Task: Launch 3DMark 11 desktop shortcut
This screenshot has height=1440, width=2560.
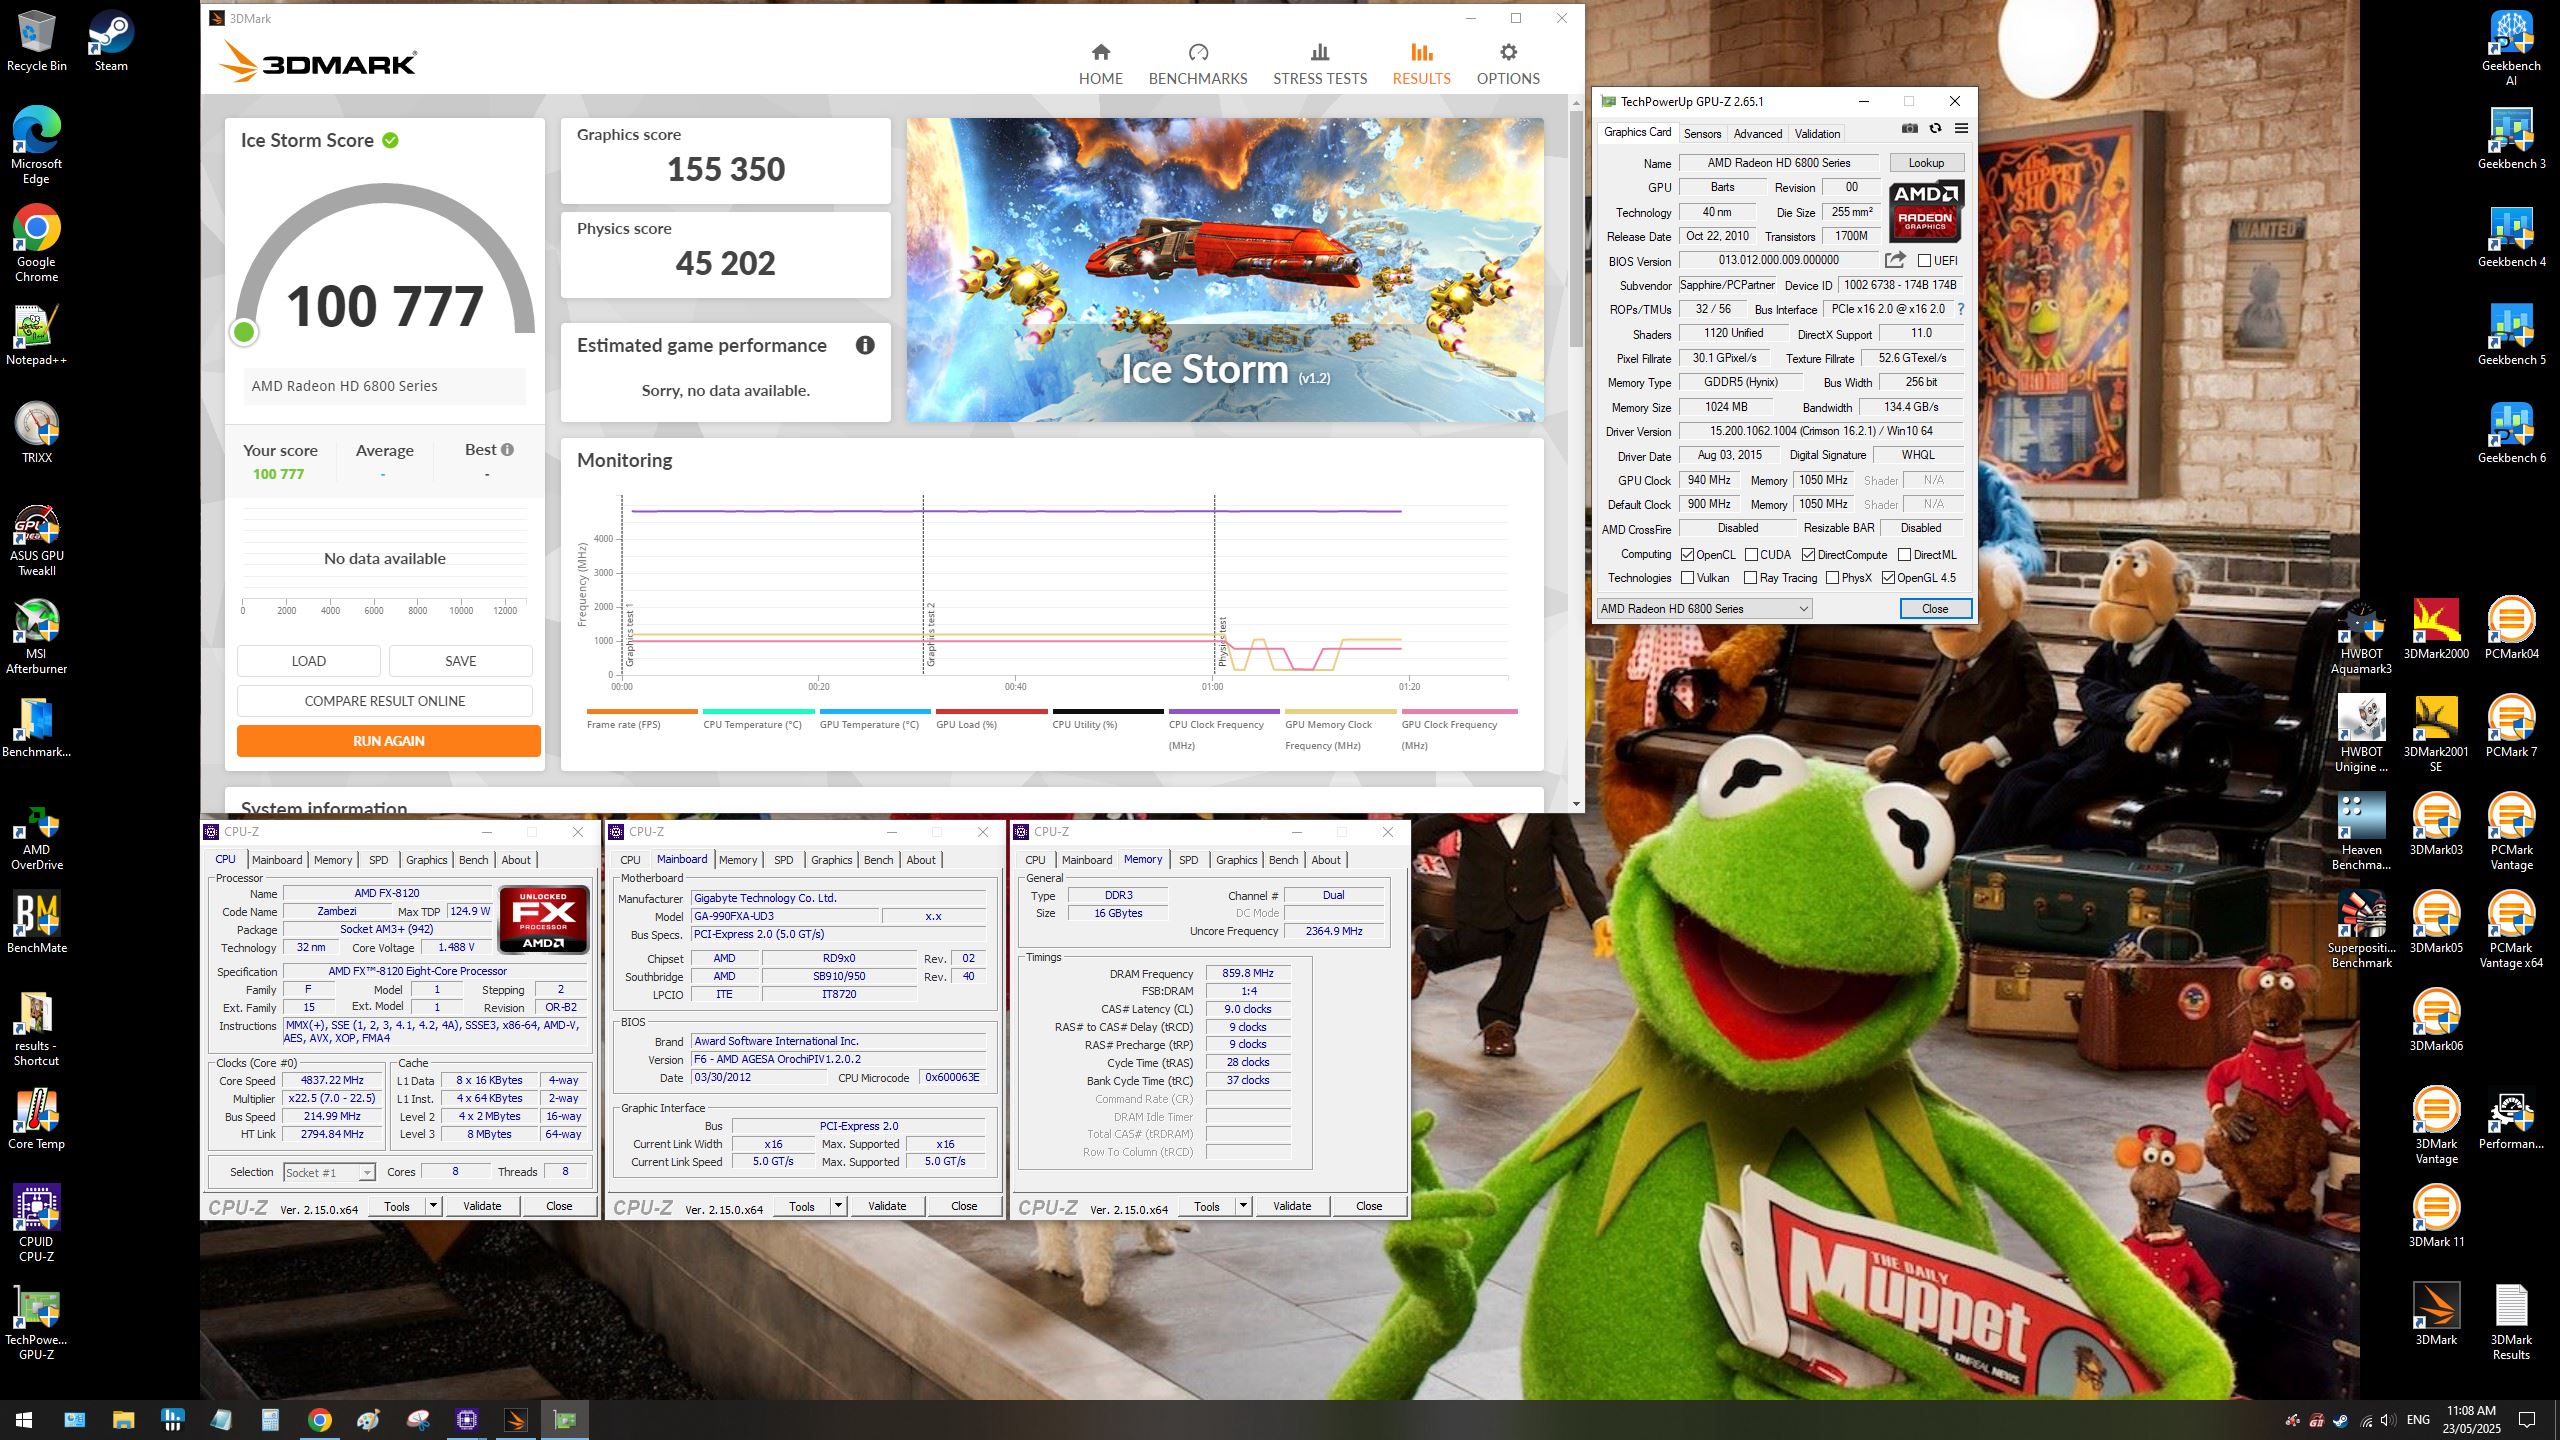Action: tap(2436, 1216)
